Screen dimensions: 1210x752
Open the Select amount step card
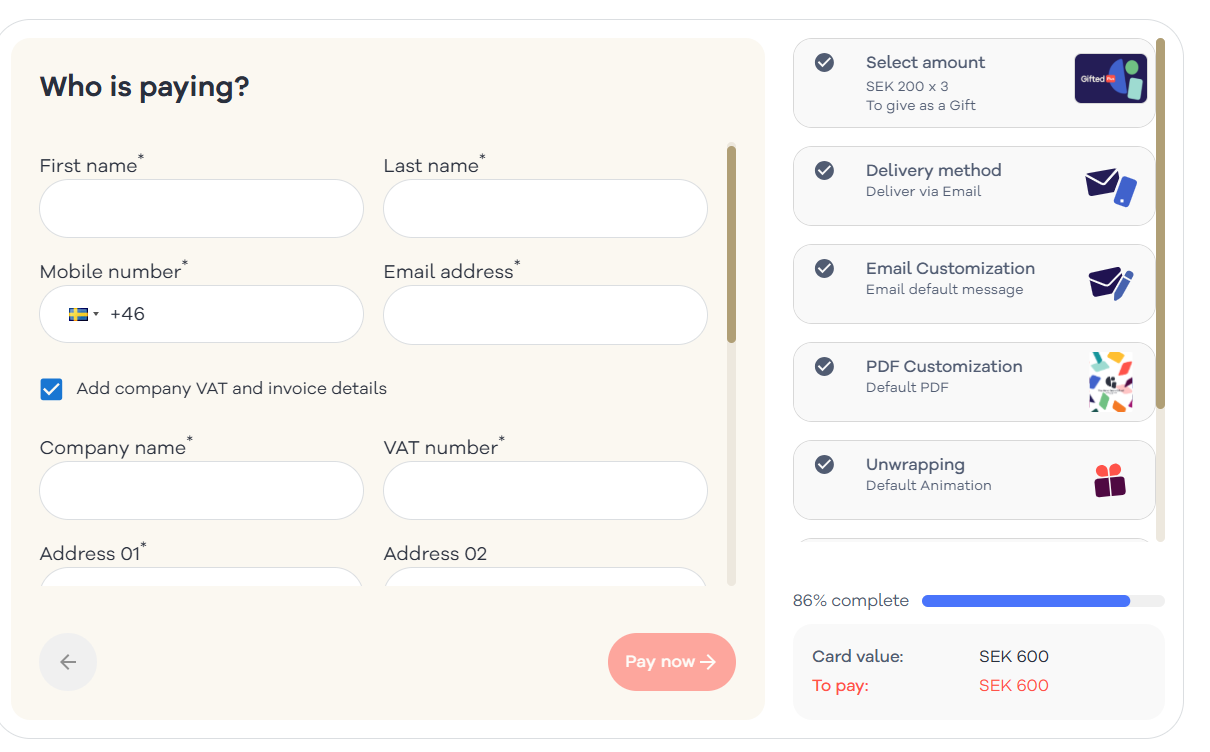pyautogui.click(x=974, y=83)
